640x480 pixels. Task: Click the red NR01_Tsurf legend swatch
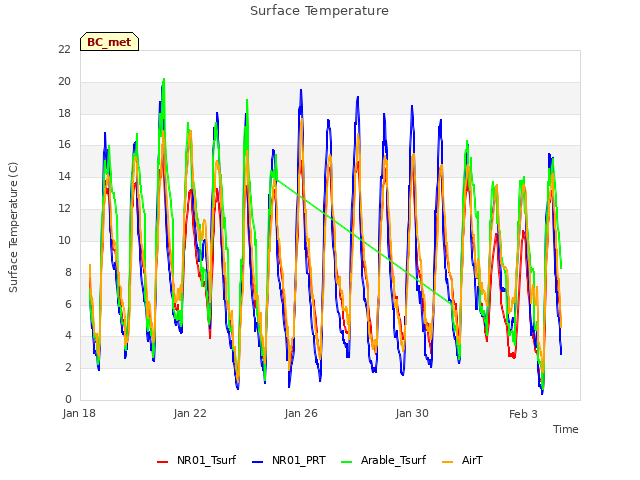pos(162,462)
